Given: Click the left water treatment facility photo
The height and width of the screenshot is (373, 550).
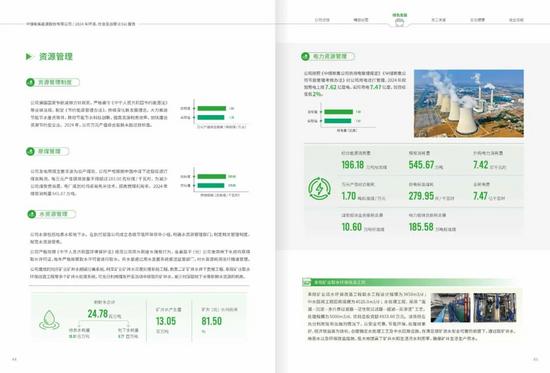Looking at the screenshot, I should point(450,308).
